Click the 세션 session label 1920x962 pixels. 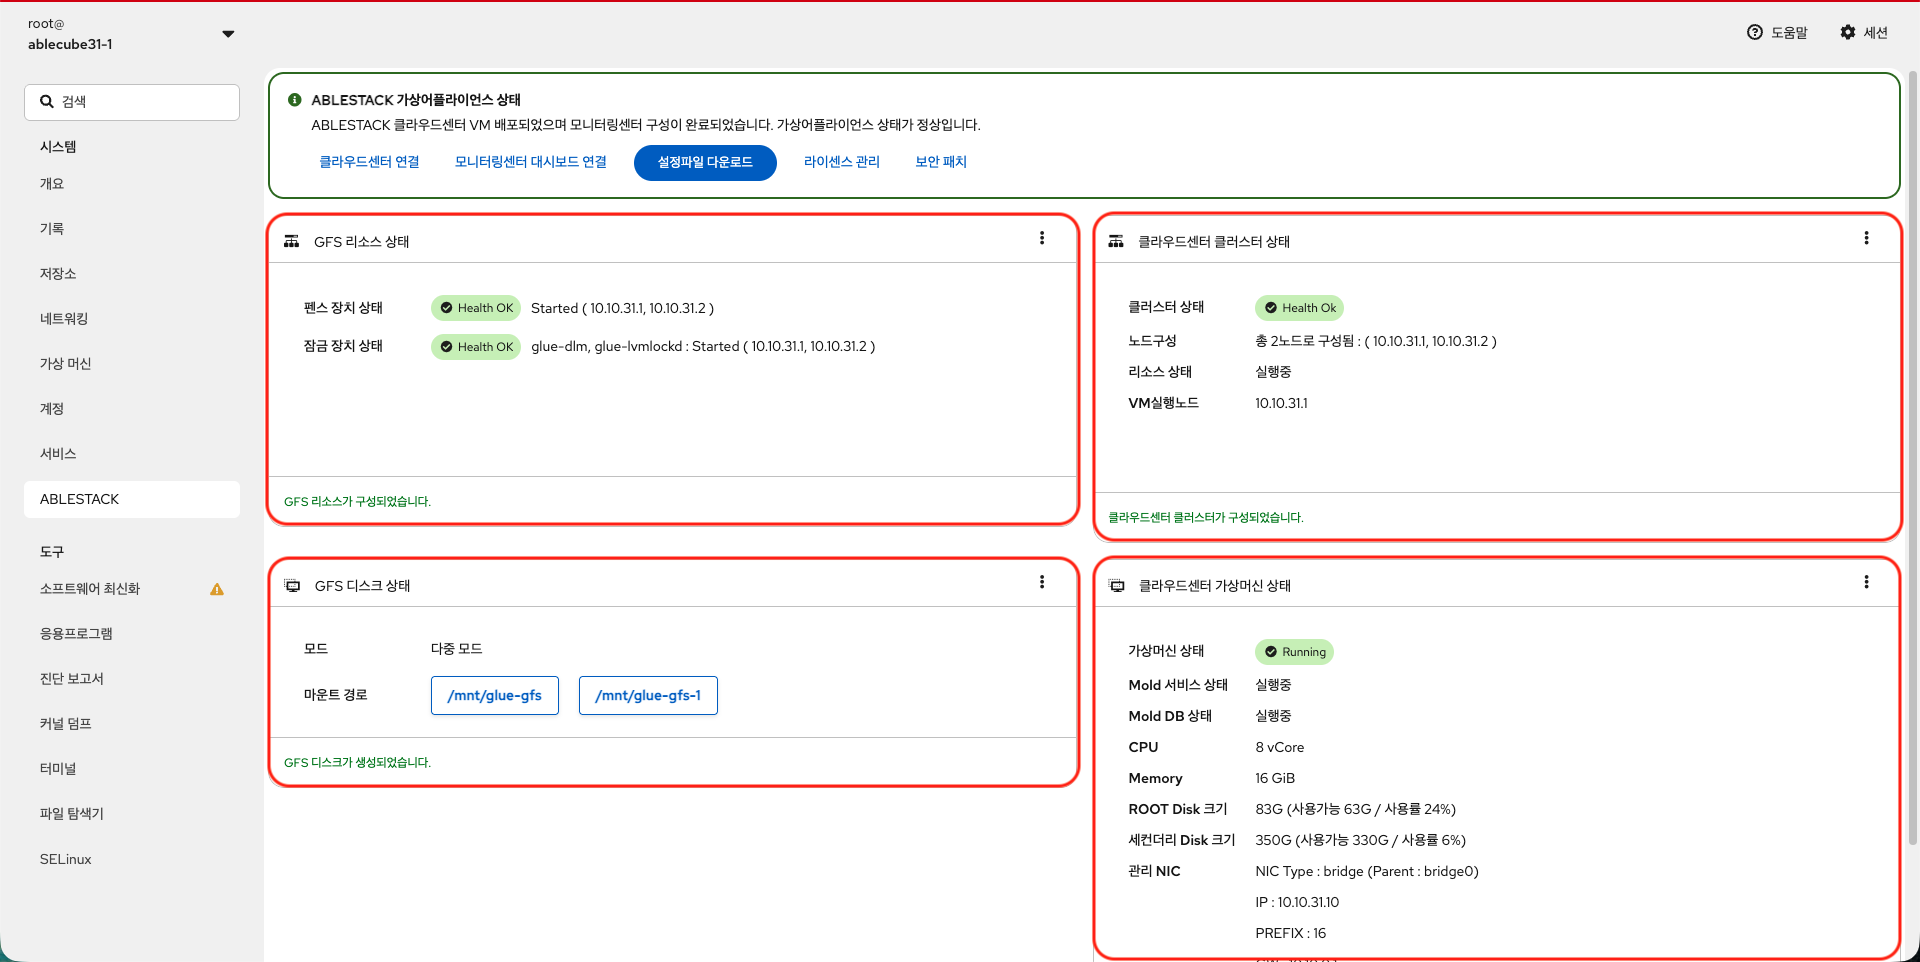tap(1875, 33)
